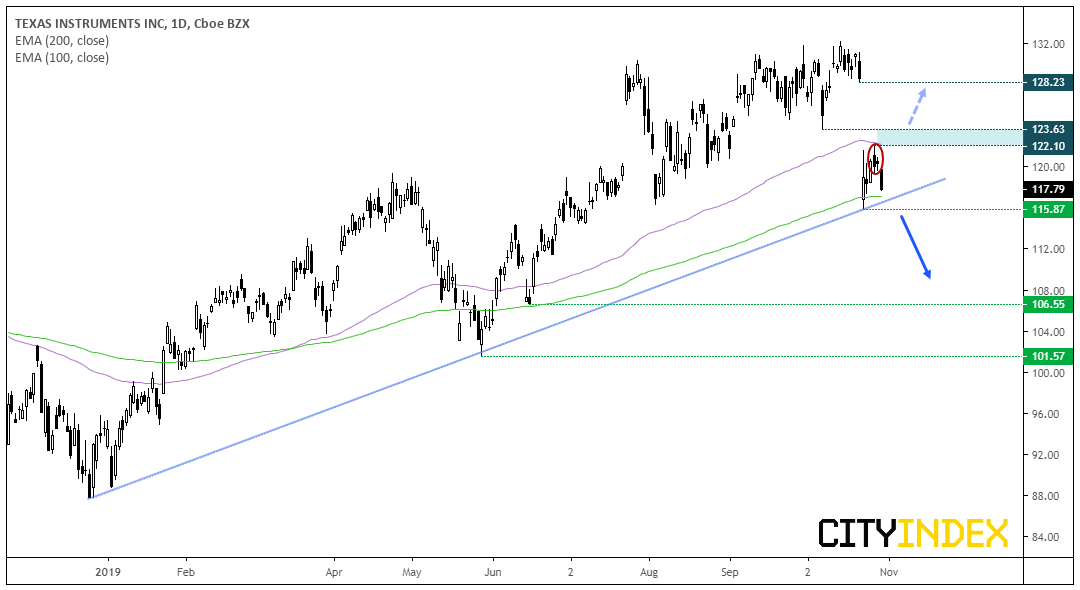Select the Nov label on time axis

click(x=889, y=572)
